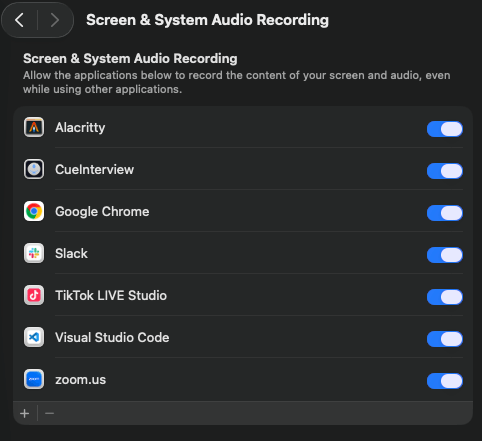Click the zoom.us app icon
The image size is (482, 441).
click(x=34, y=379)
